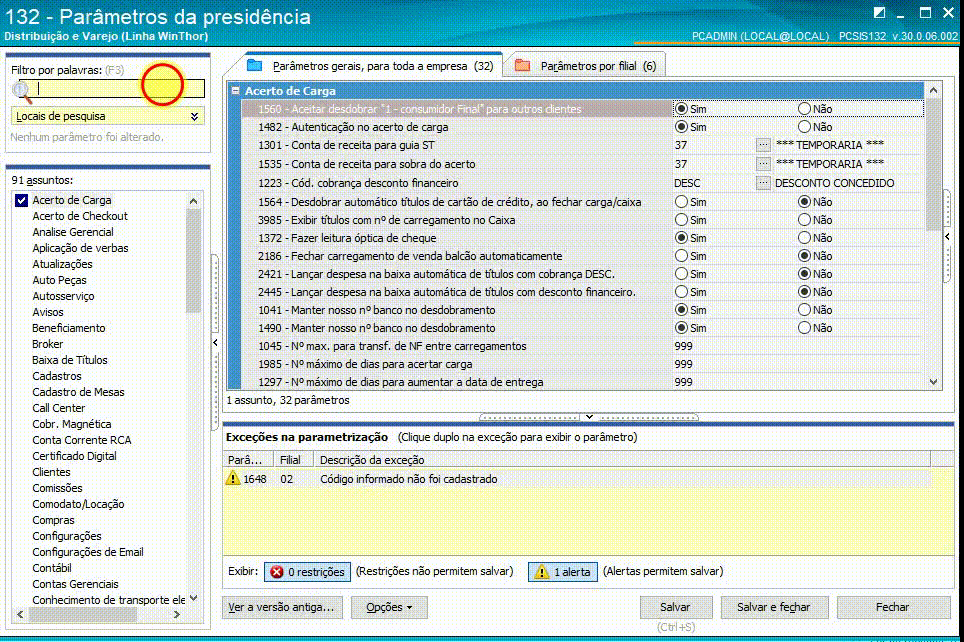Click the right-side panel collapse arrow

coord(947,236)
